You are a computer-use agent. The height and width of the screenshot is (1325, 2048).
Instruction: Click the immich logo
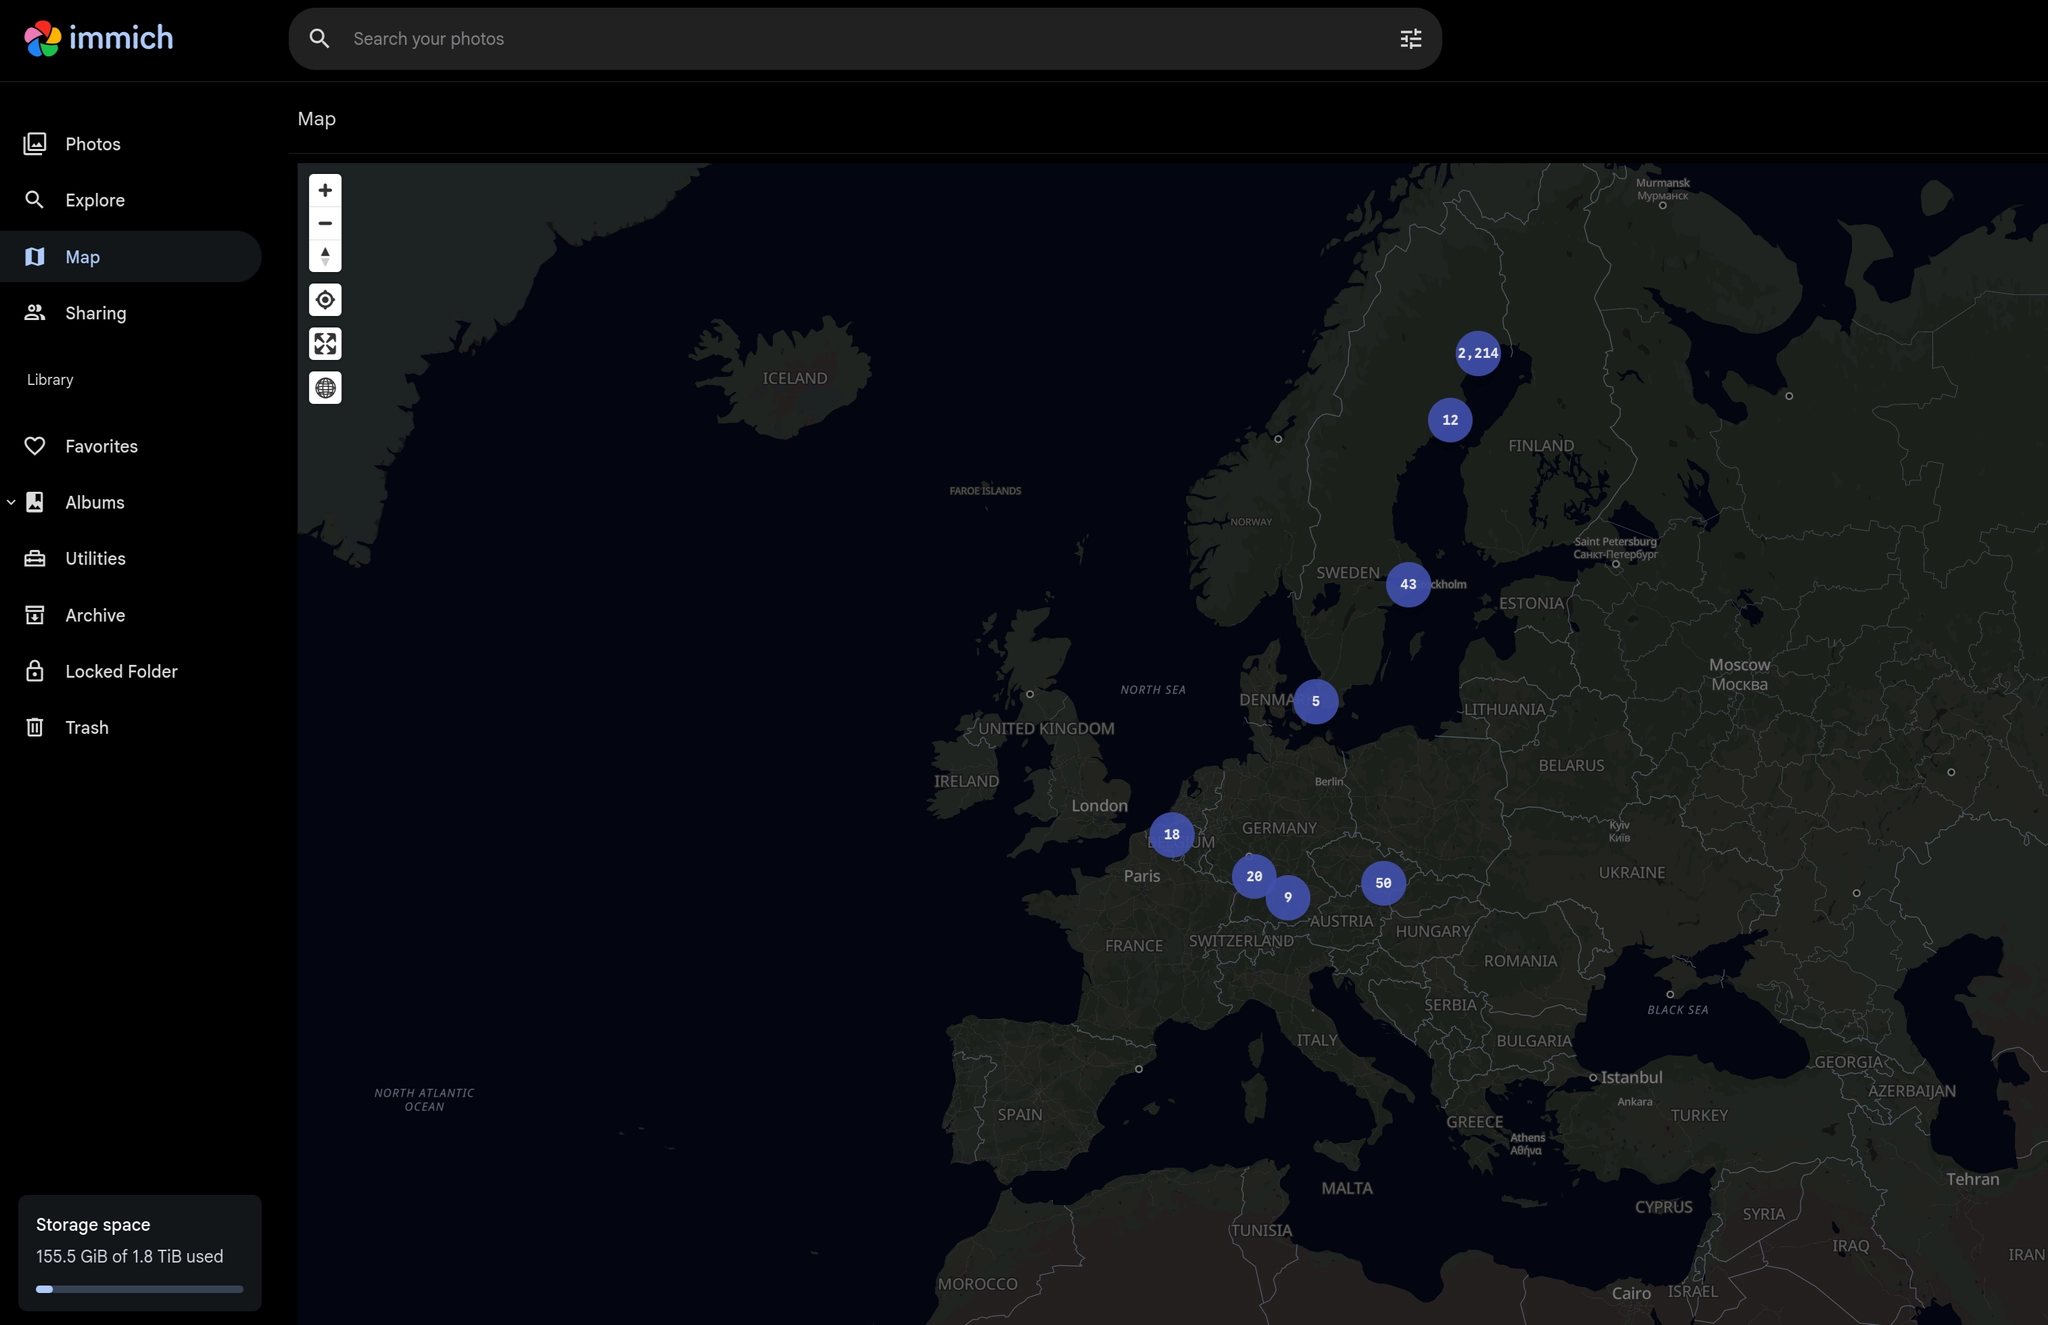click(98, 38)
